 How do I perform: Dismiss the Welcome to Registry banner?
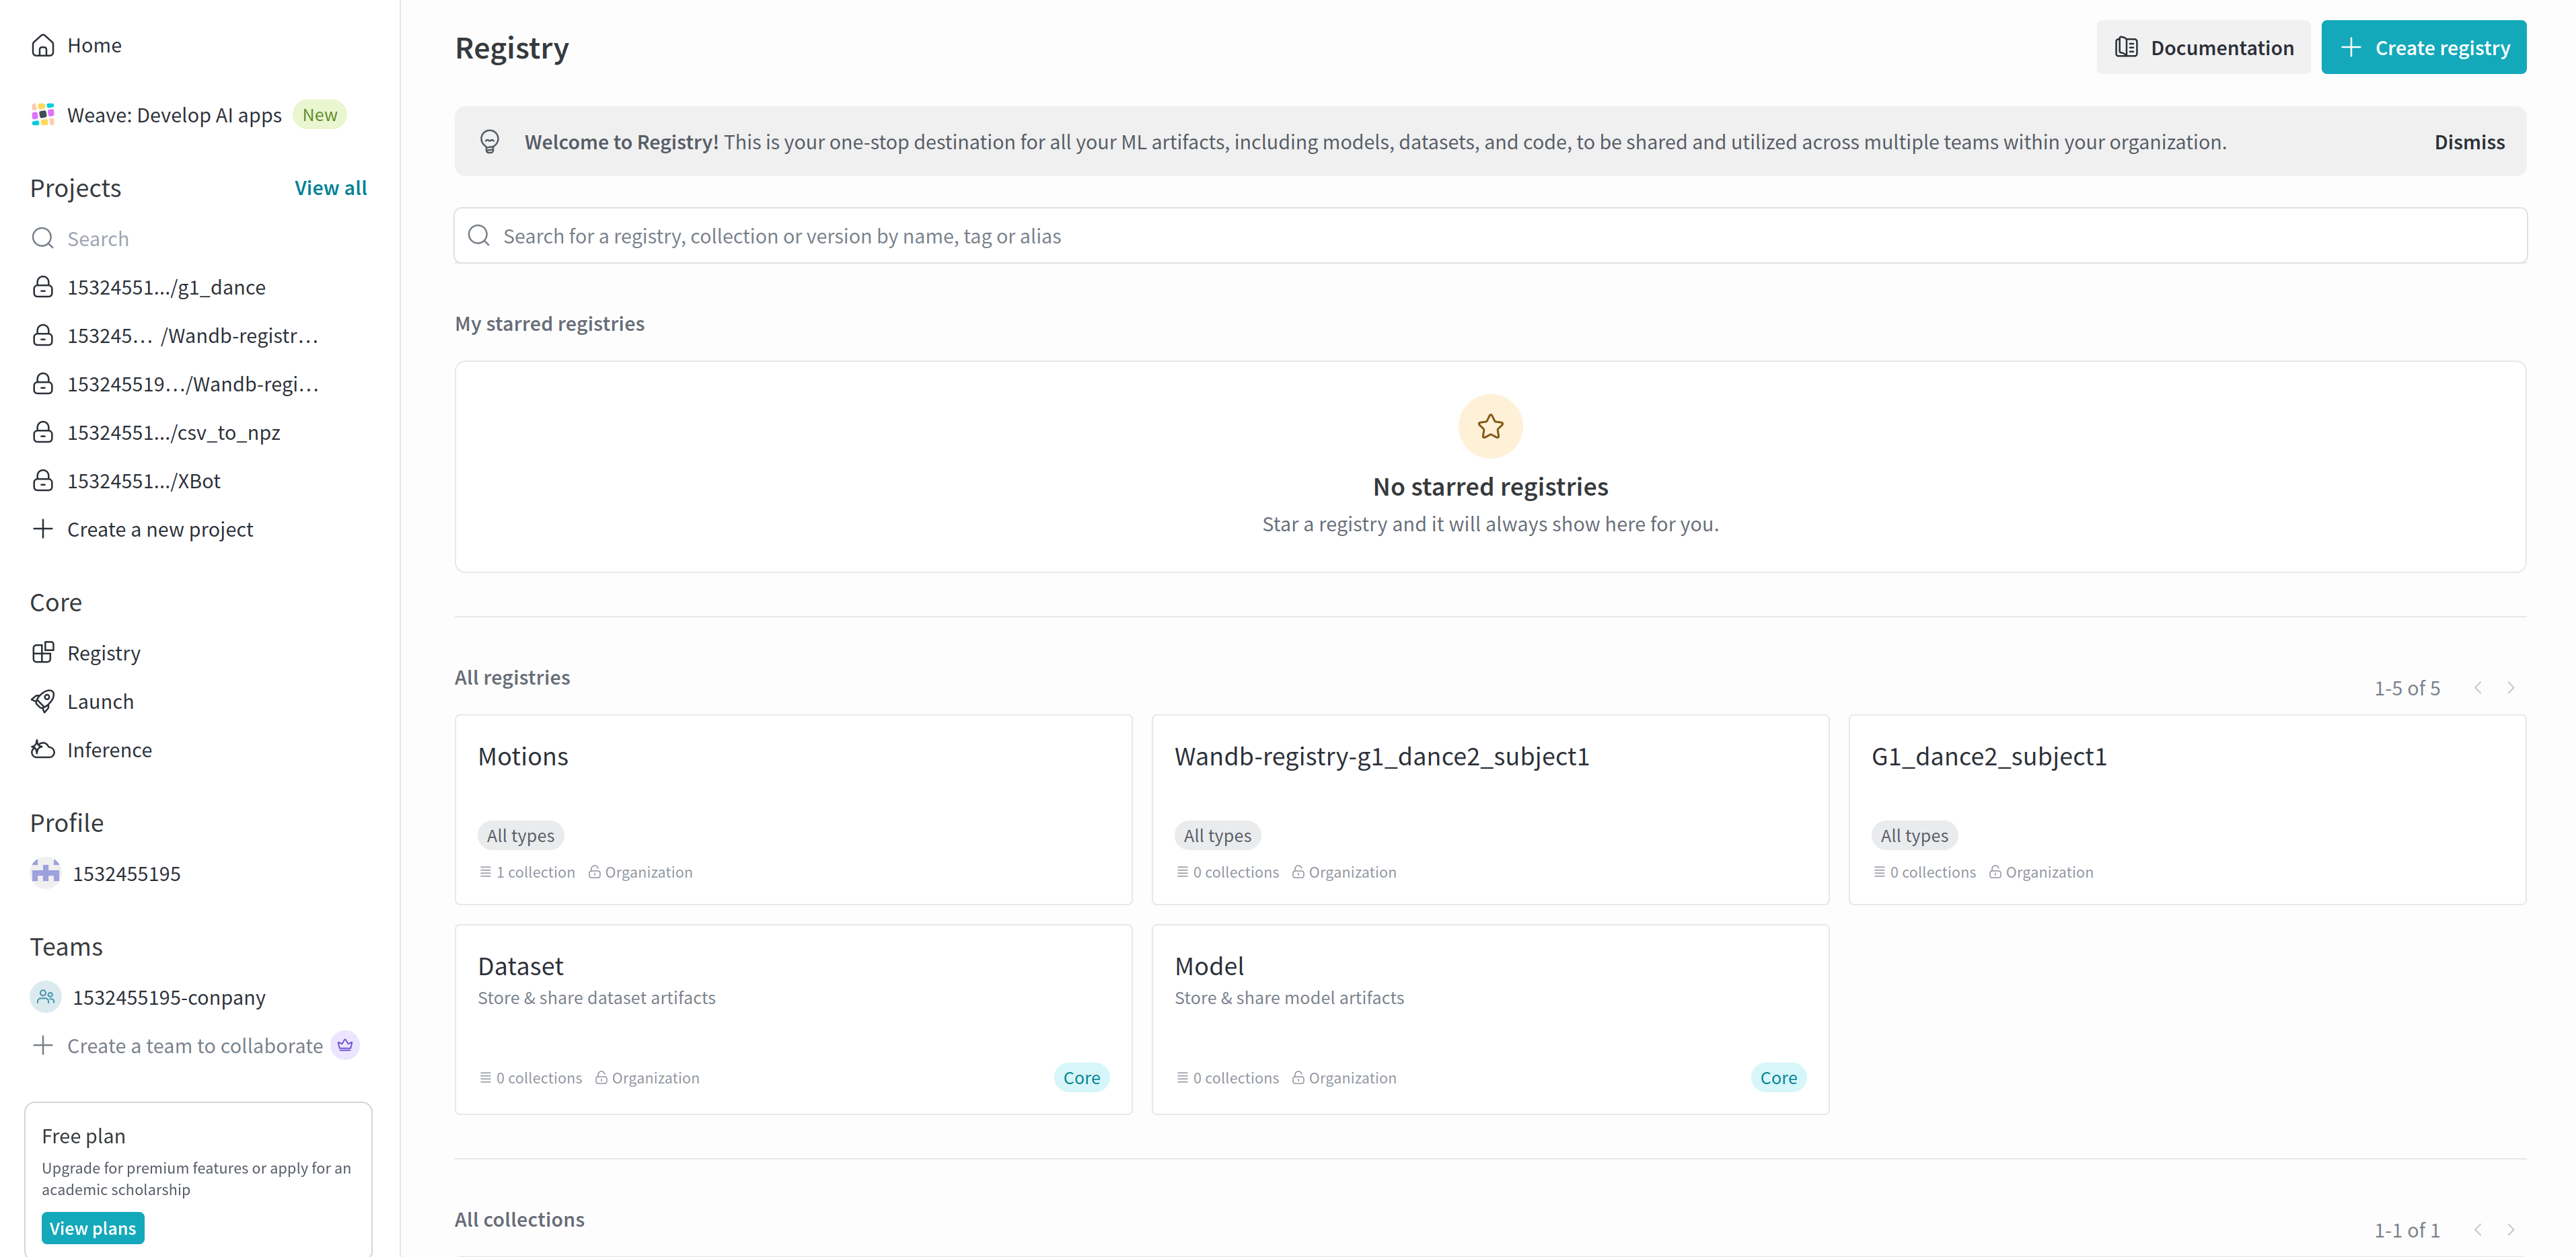(x=2469, y=142)
